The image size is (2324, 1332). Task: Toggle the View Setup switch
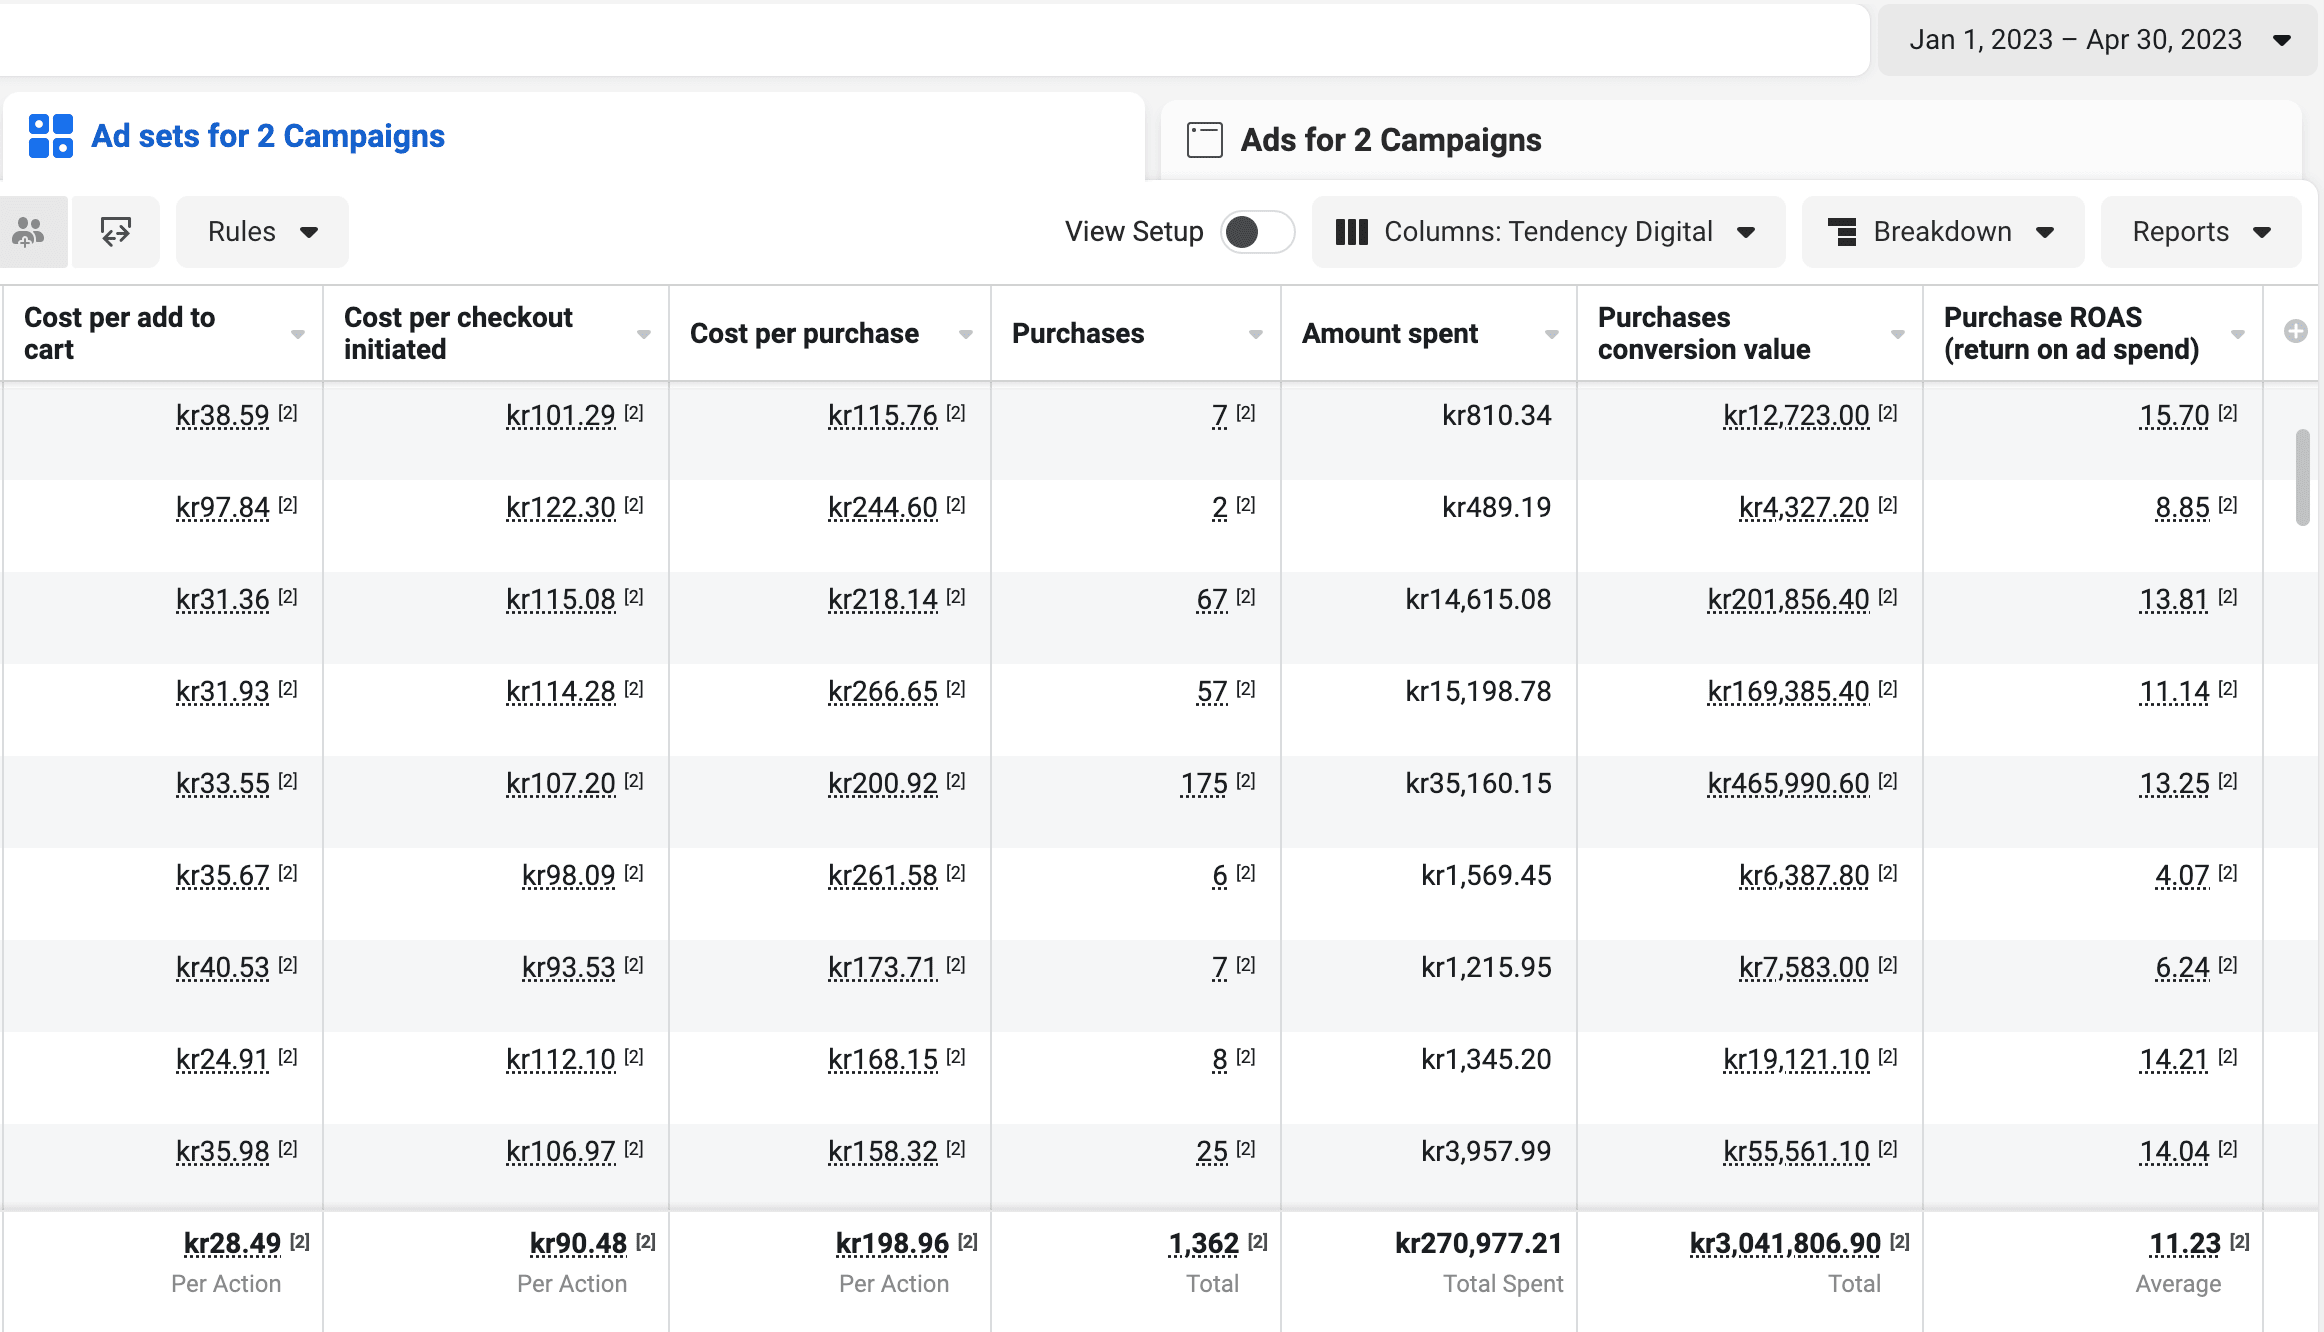click(1257, 232)
